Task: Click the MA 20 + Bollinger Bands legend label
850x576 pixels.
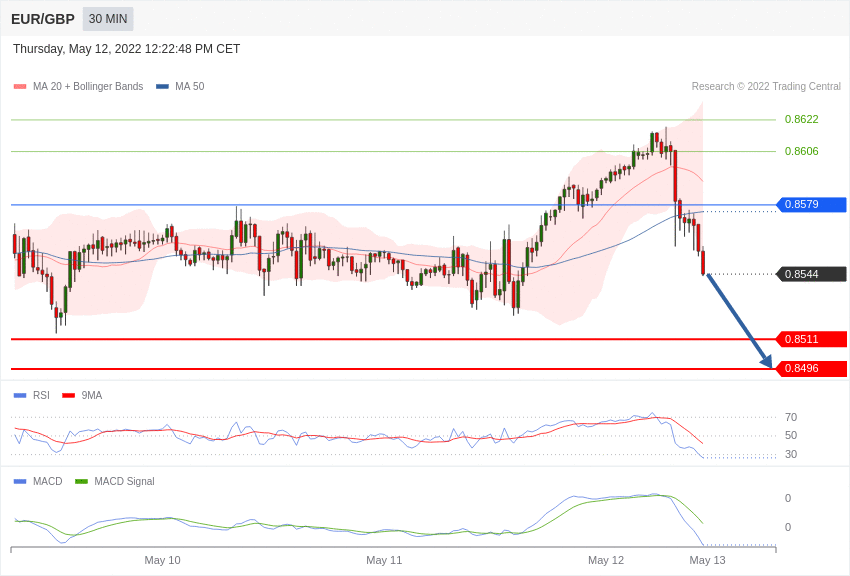Action: tap(88, 86)
